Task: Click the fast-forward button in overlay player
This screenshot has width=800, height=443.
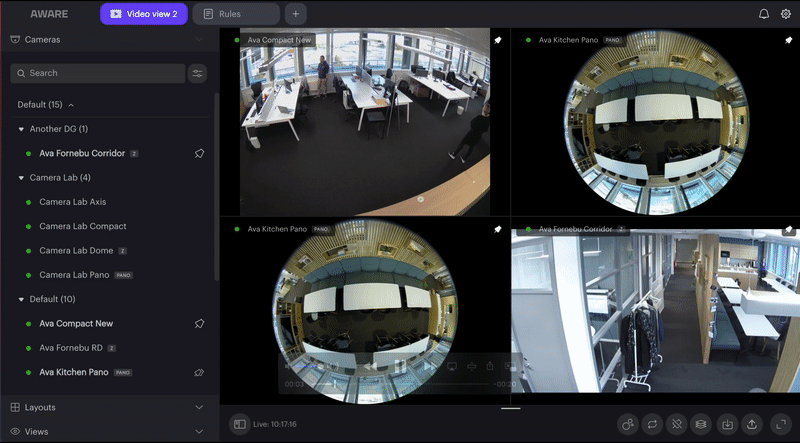Action: click(429, 366)
